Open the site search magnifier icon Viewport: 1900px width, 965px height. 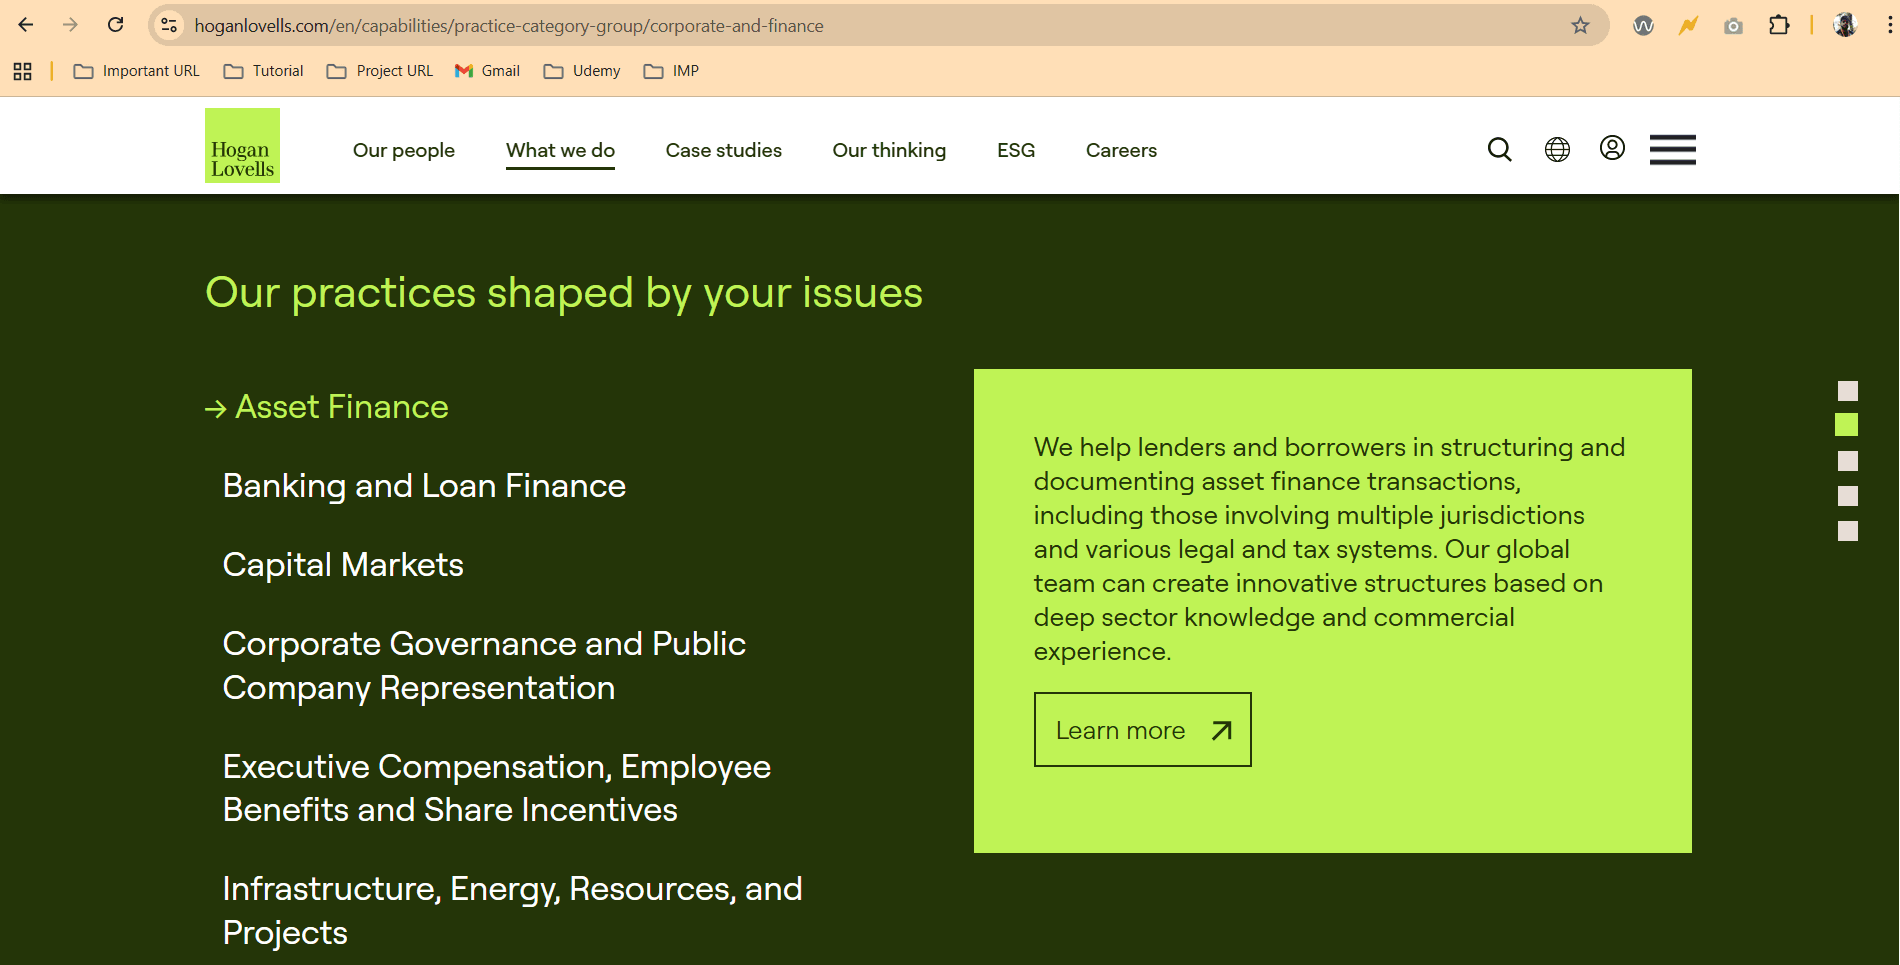[1499, 150]
